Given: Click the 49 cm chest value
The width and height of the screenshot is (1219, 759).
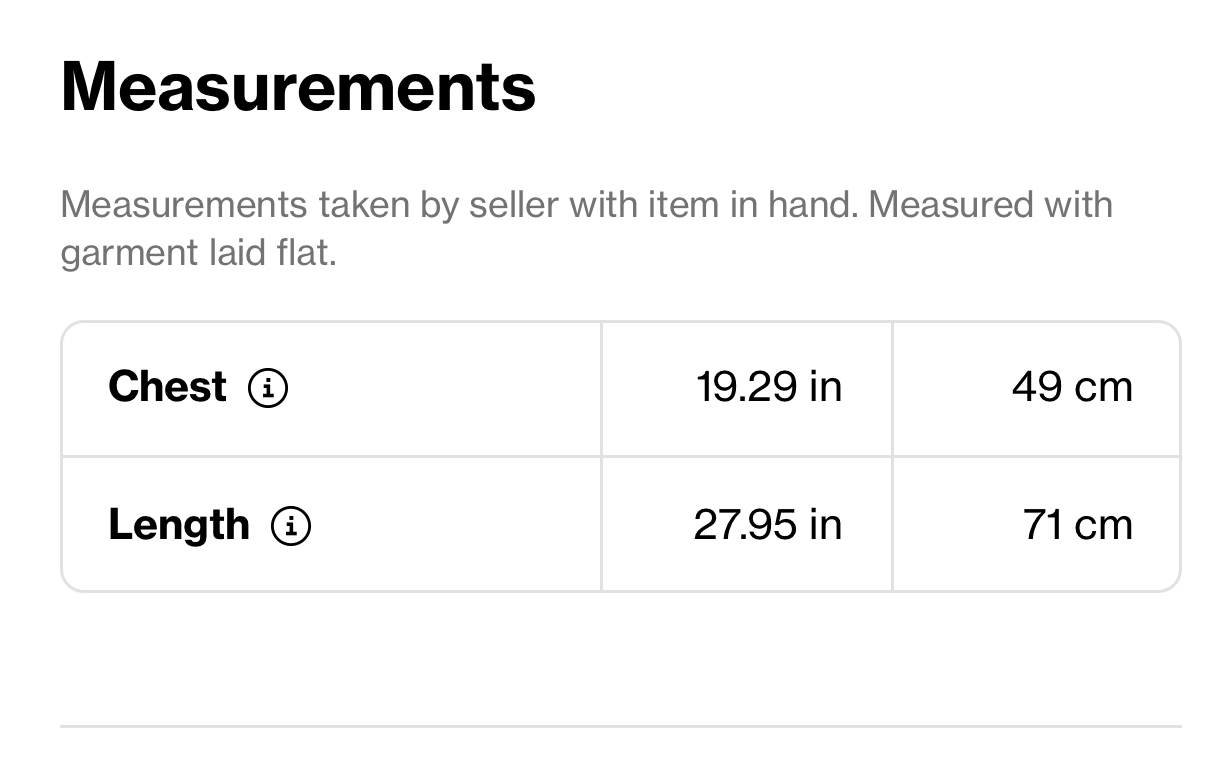Looking at the screenshot, I should tap(1072, 387).
